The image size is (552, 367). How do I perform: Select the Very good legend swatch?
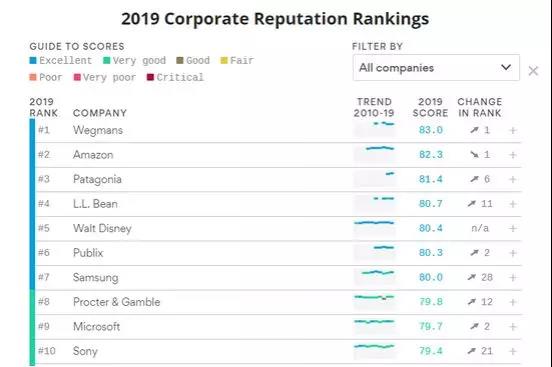click(x=107, y=60)
